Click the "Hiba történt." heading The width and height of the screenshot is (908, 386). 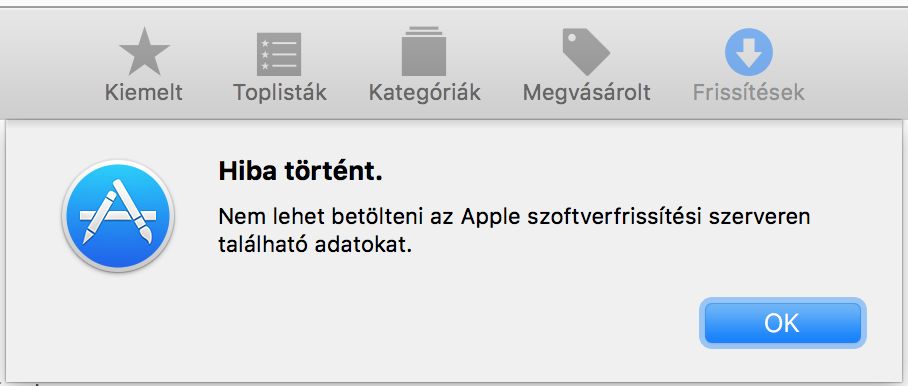click(x=301, y=172)
